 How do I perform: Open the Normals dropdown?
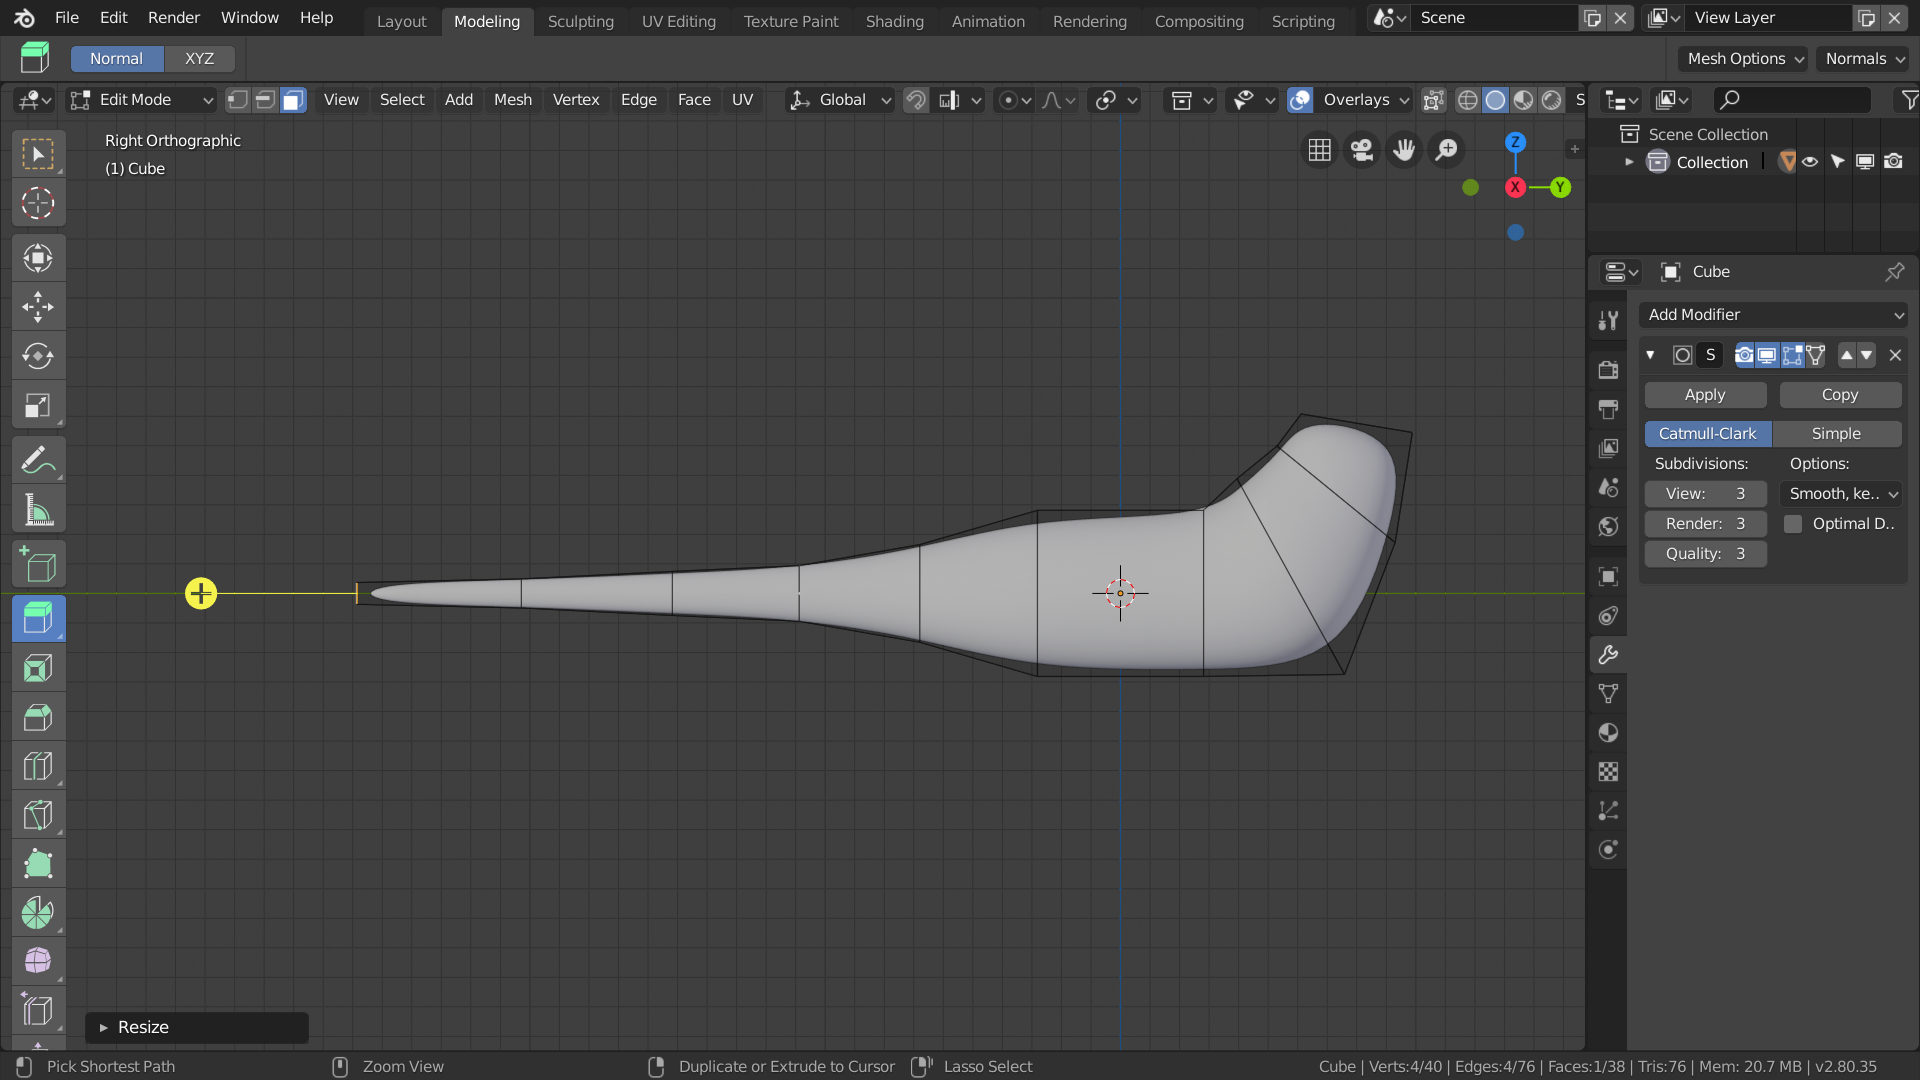[1863, 59]
